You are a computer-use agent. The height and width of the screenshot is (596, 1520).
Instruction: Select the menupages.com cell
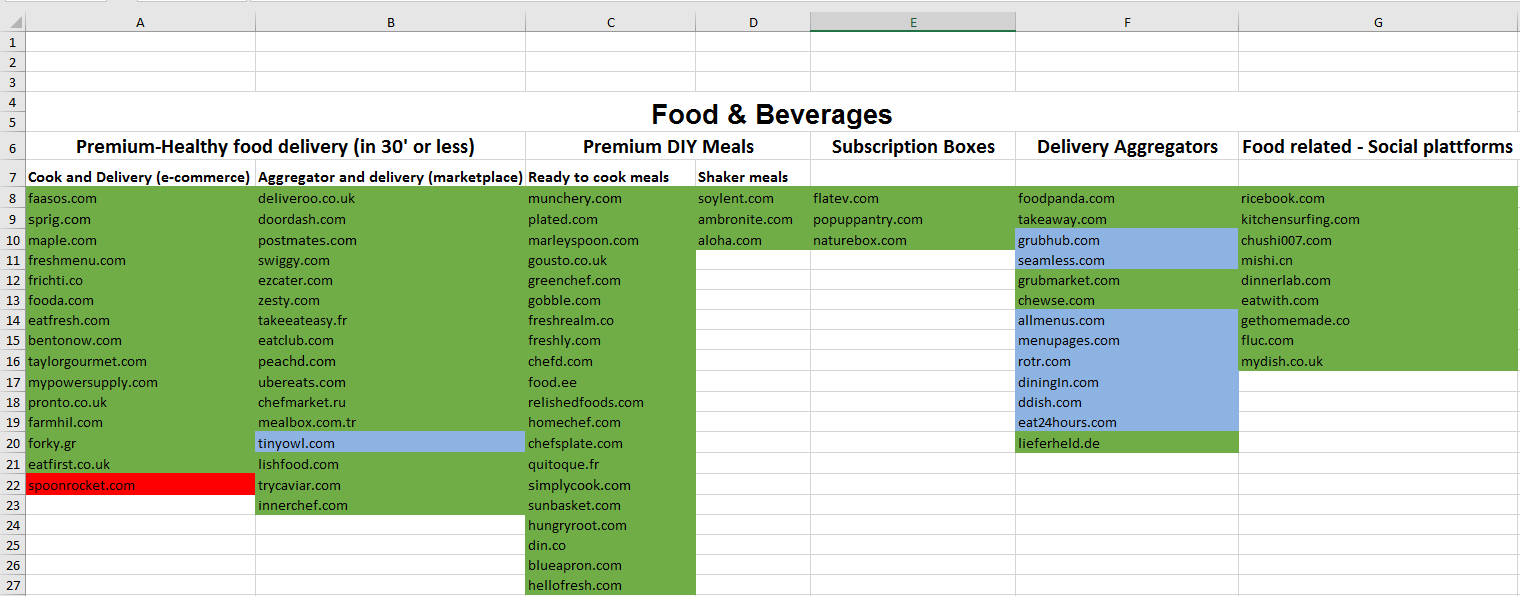[x=1127, y=340]
